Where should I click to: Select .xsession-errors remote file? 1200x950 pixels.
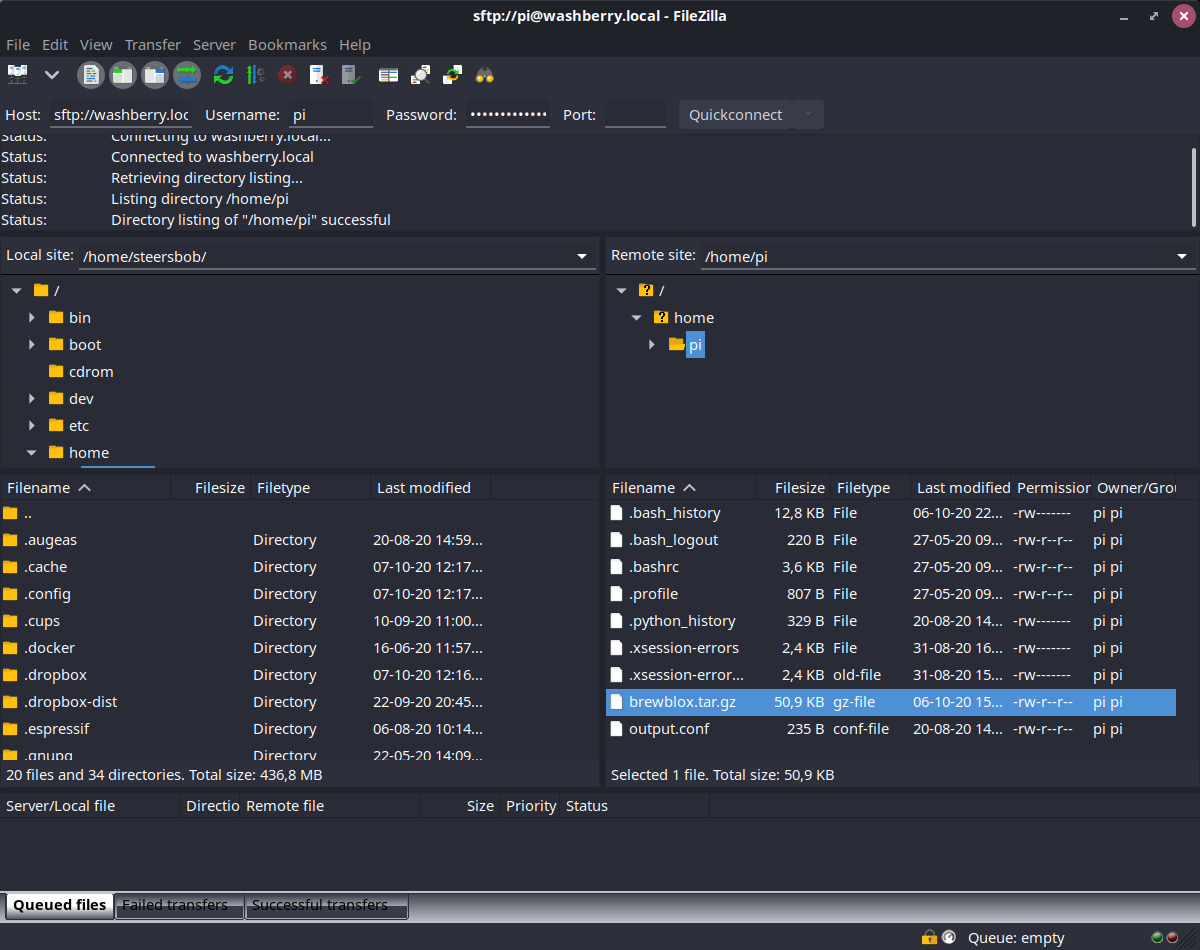(891, 648)
